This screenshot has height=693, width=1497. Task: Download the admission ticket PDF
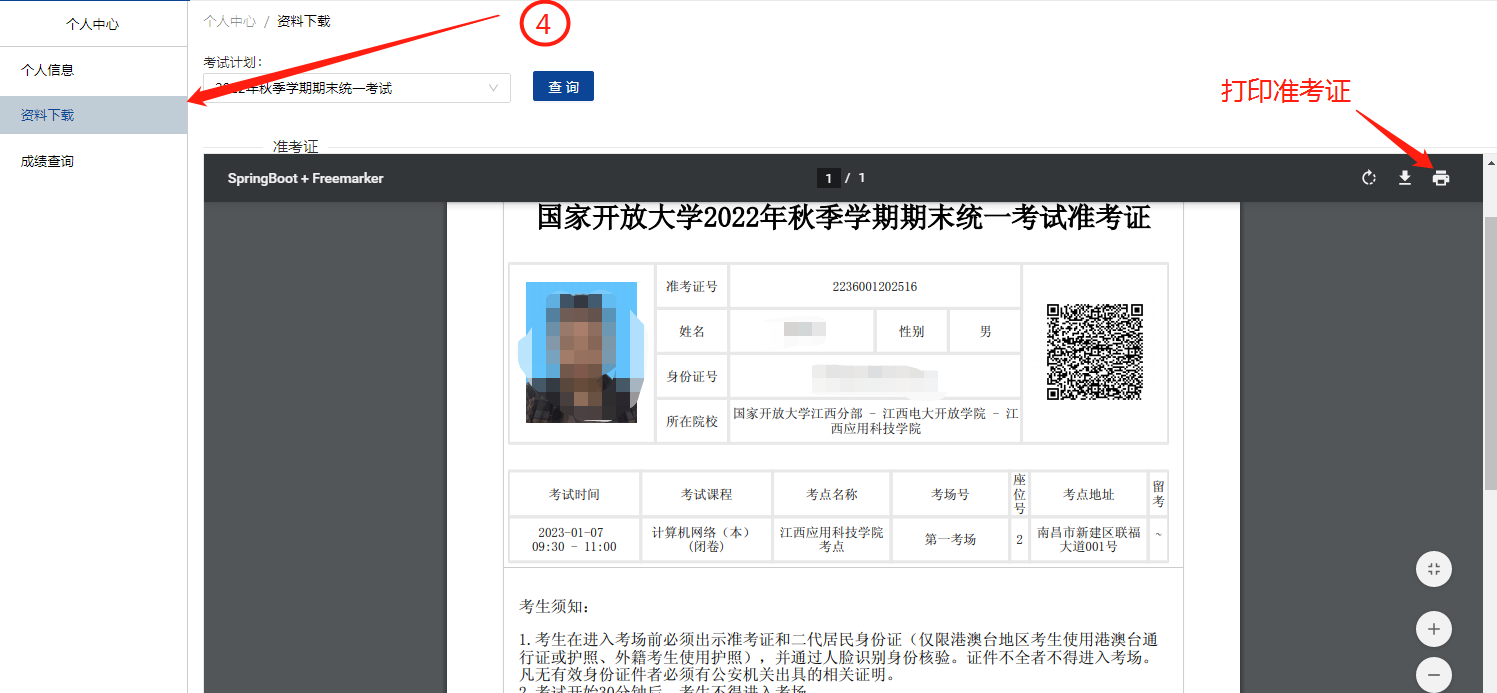point(1404,178)
